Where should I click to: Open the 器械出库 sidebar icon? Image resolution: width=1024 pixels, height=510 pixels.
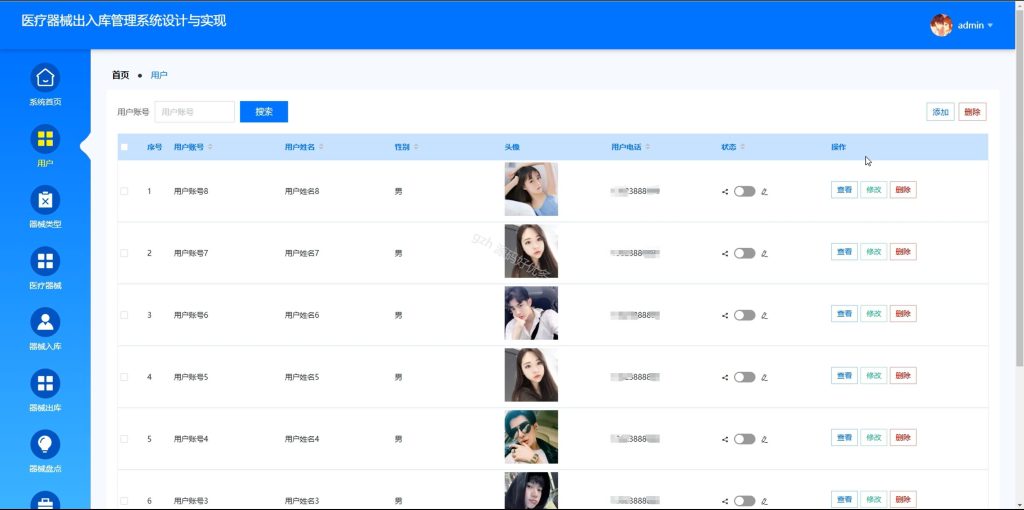pyautogui.click(x=45, y=383)
